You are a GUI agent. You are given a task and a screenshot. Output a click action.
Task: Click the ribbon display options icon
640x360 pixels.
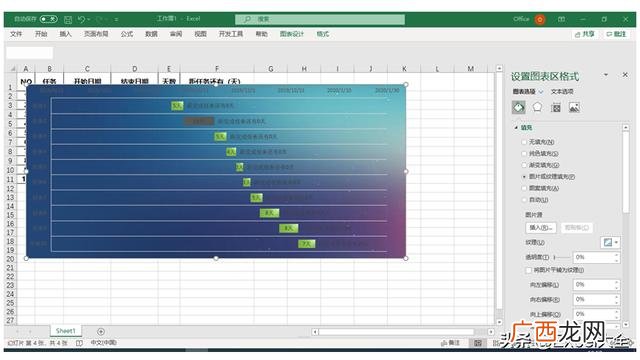[x=562, y=19]
